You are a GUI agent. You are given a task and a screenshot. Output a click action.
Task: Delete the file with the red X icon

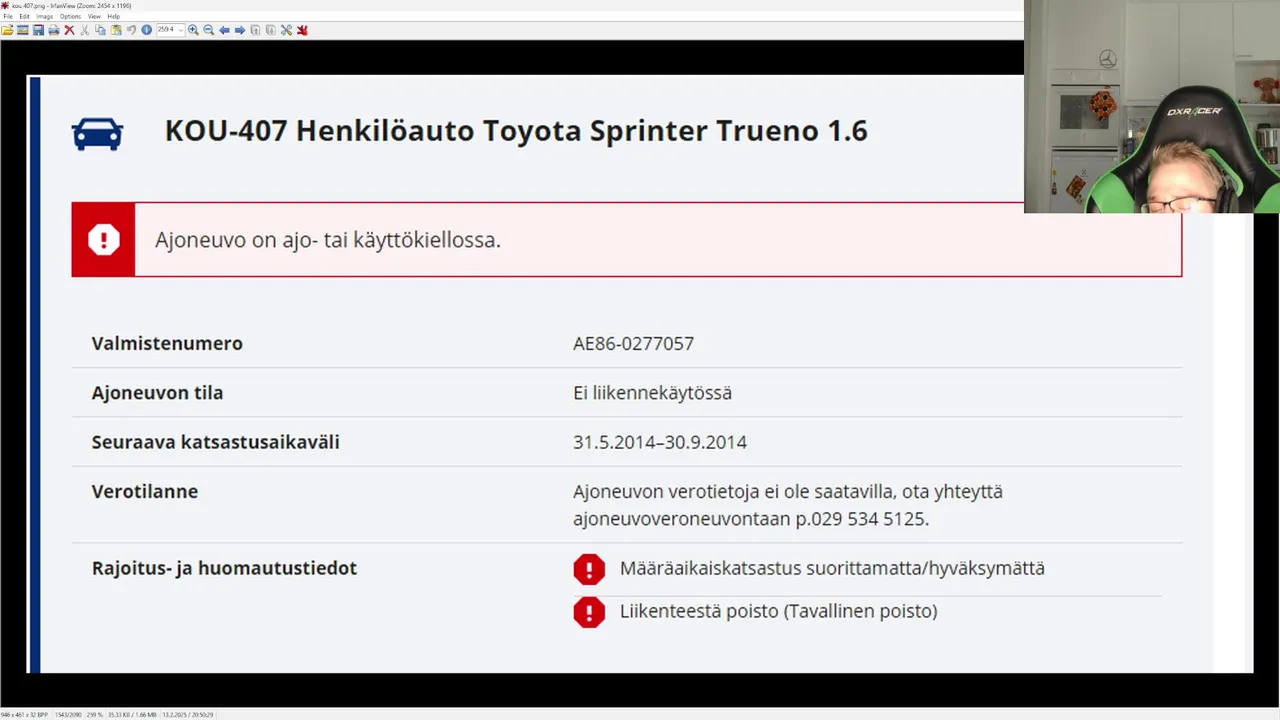(69, 30)
